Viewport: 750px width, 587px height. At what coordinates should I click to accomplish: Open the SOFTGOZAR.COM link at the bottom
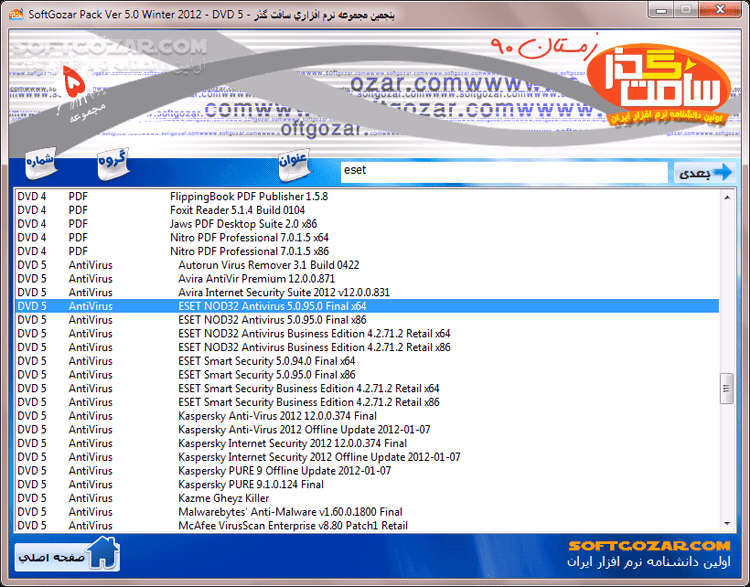click(649, 545)
